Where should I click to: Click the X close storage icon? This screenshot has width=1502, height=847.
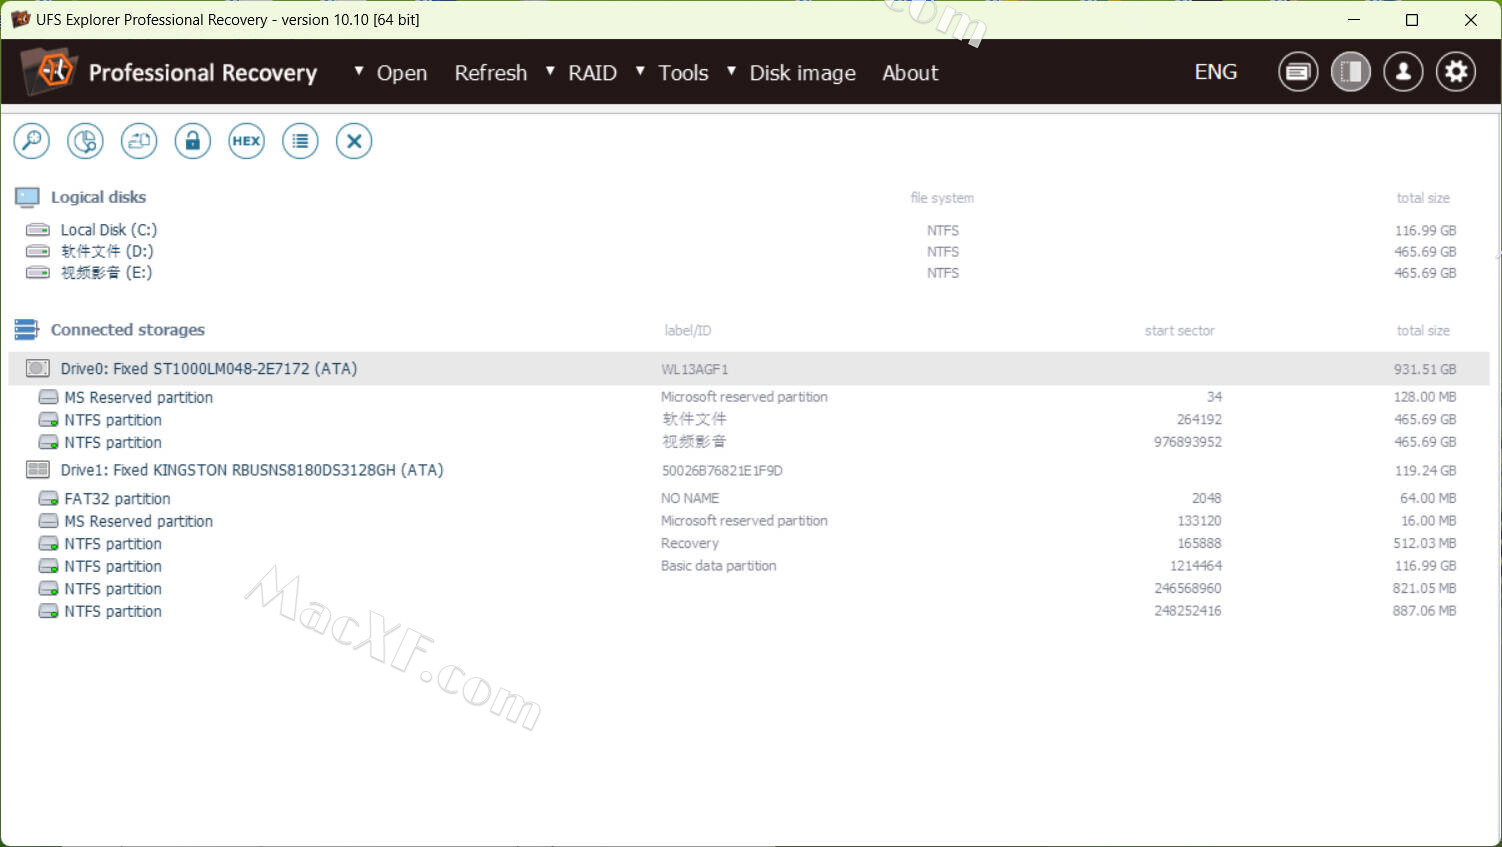pyautogui.click(x=353, y=141)
